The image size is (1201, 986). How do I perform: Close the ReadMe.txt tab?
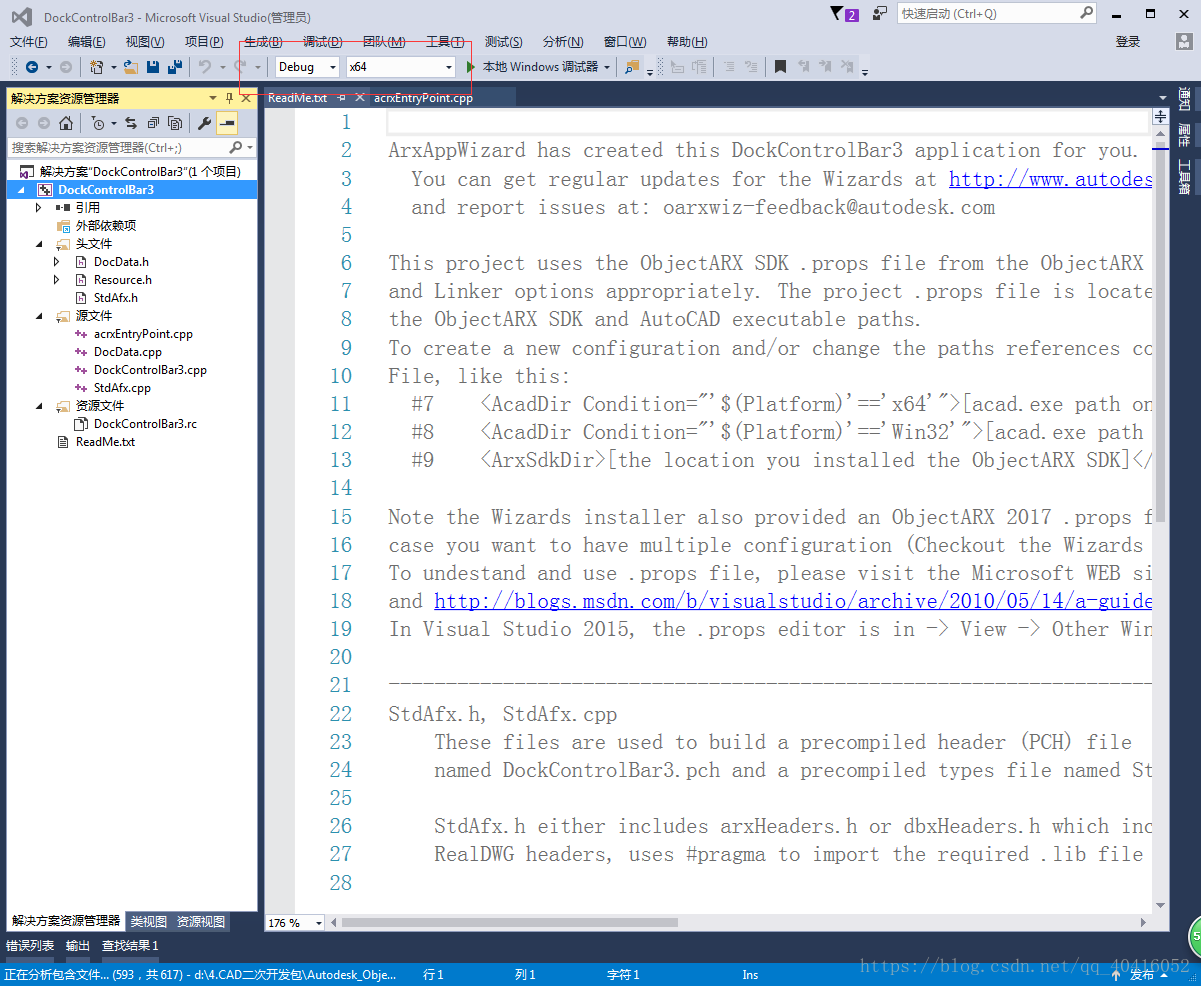pos(360,98)
